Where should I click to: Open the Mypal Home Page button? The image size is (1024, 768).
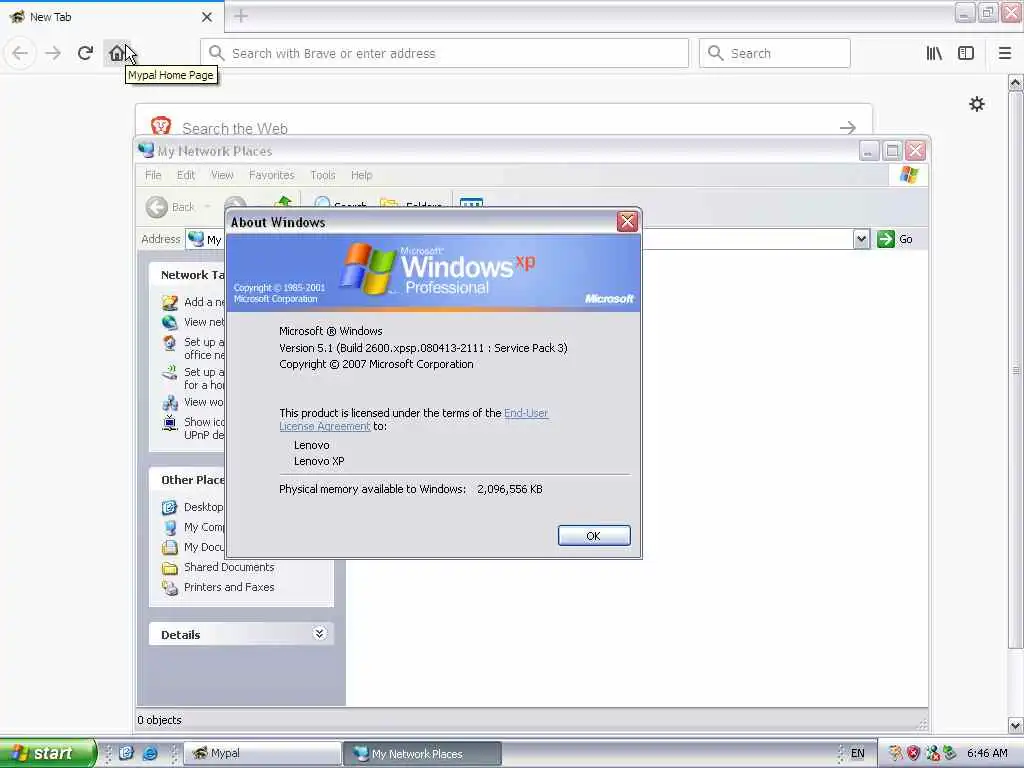(x=117, y=53)
